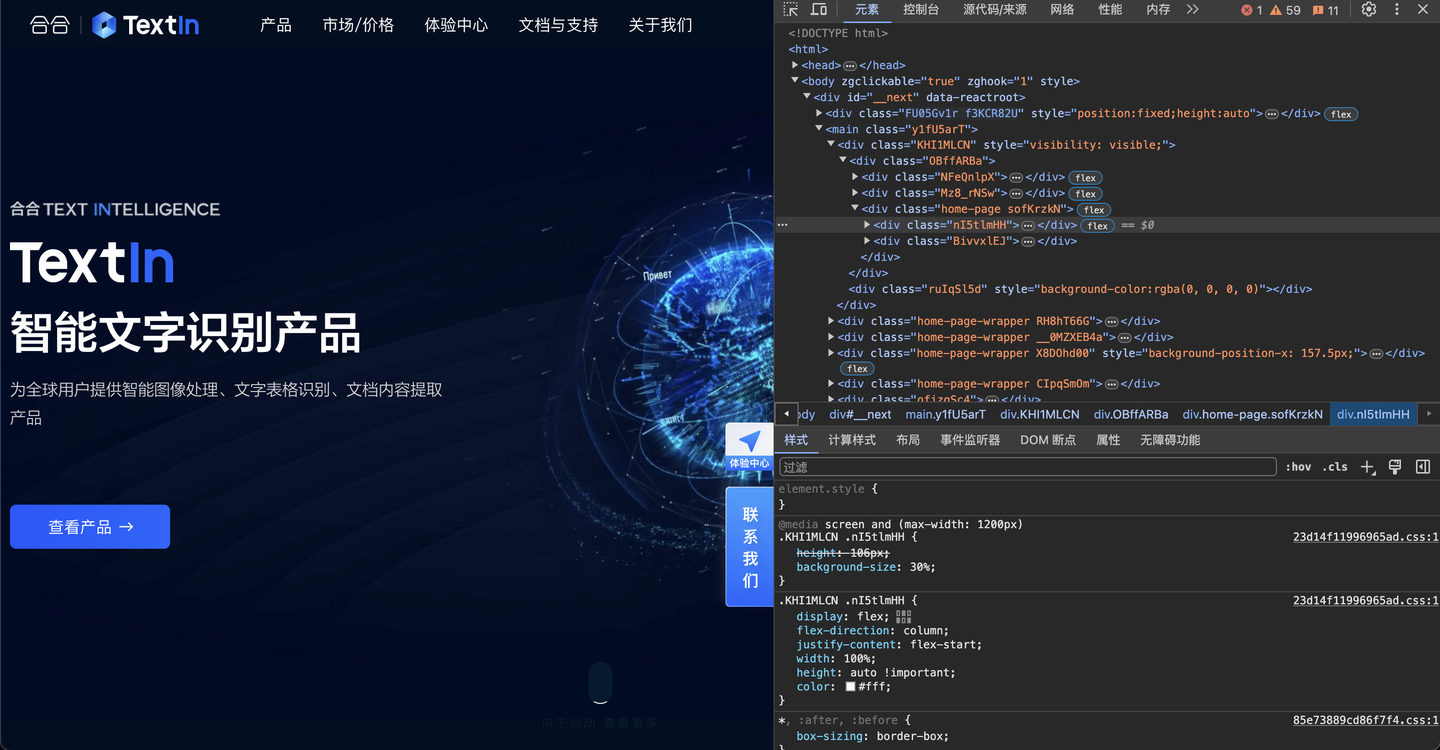Open 关于我们 in the site navigation
The width and height of the screenshot is (1440, 750).
pyautogui.click(x=660, y=25)
